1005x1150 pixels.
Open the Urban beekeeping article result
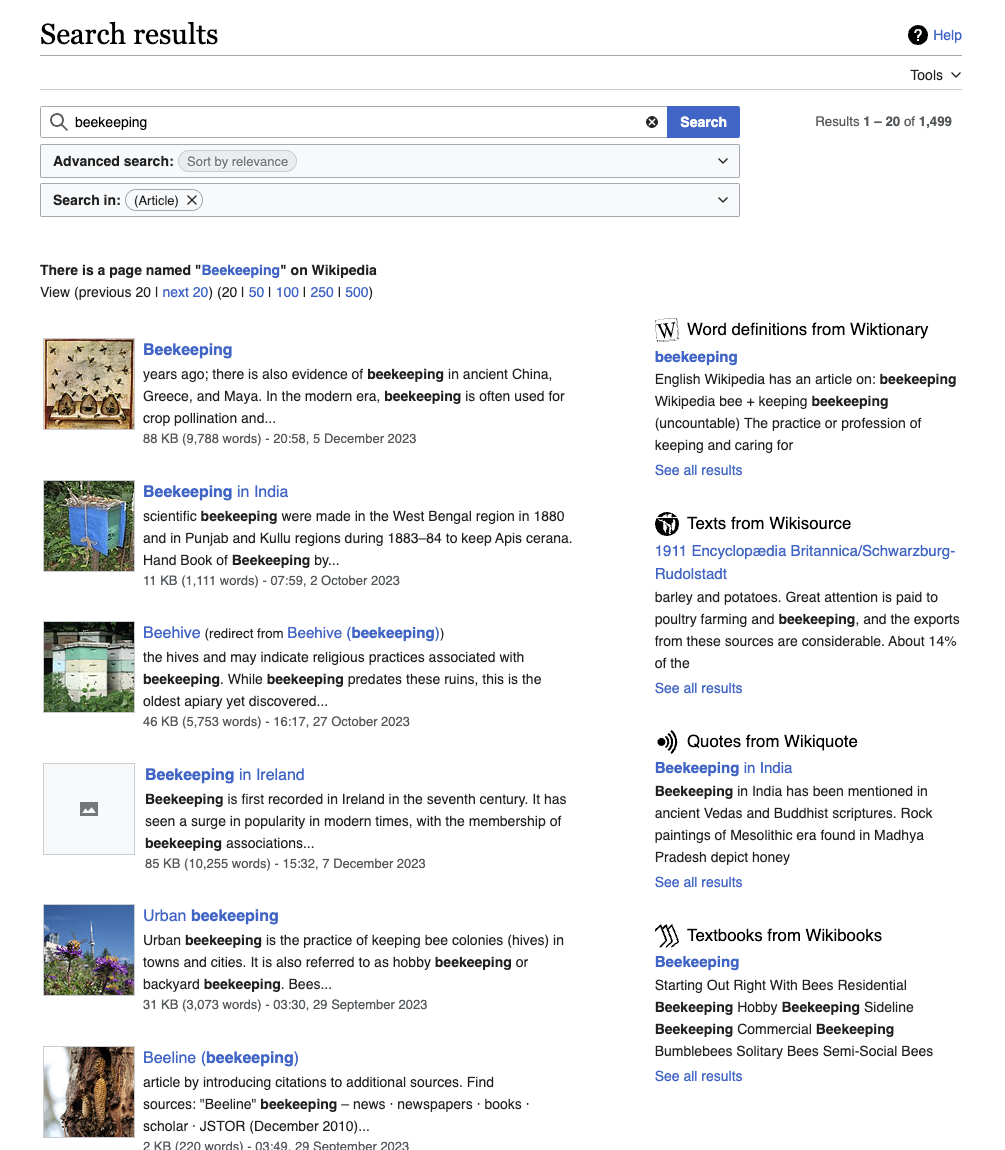click(211, 915)
